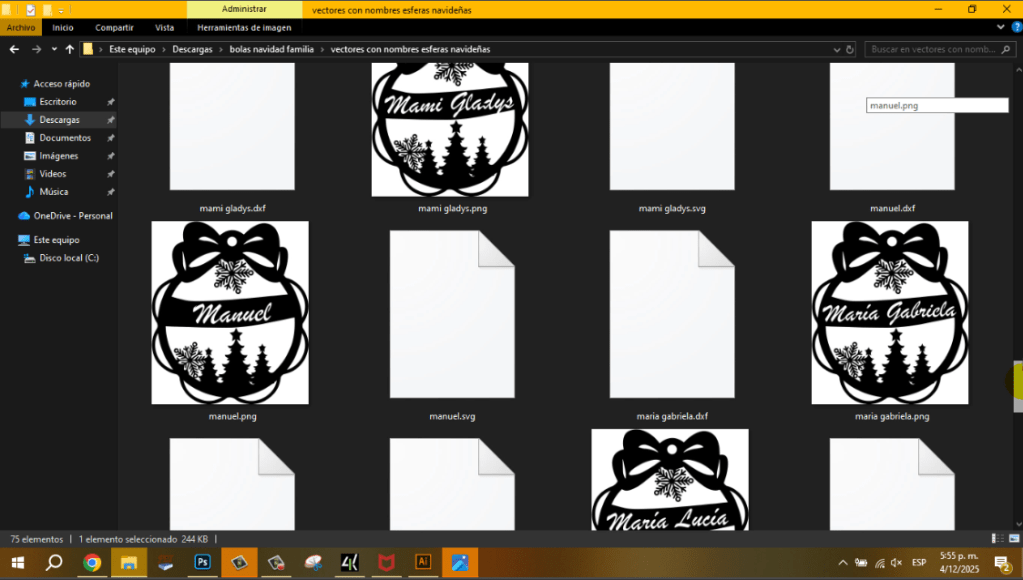Select the maria gabriela.png thumbnail
The height and width of the screenshot is (580, 1023).
[890, 312]
